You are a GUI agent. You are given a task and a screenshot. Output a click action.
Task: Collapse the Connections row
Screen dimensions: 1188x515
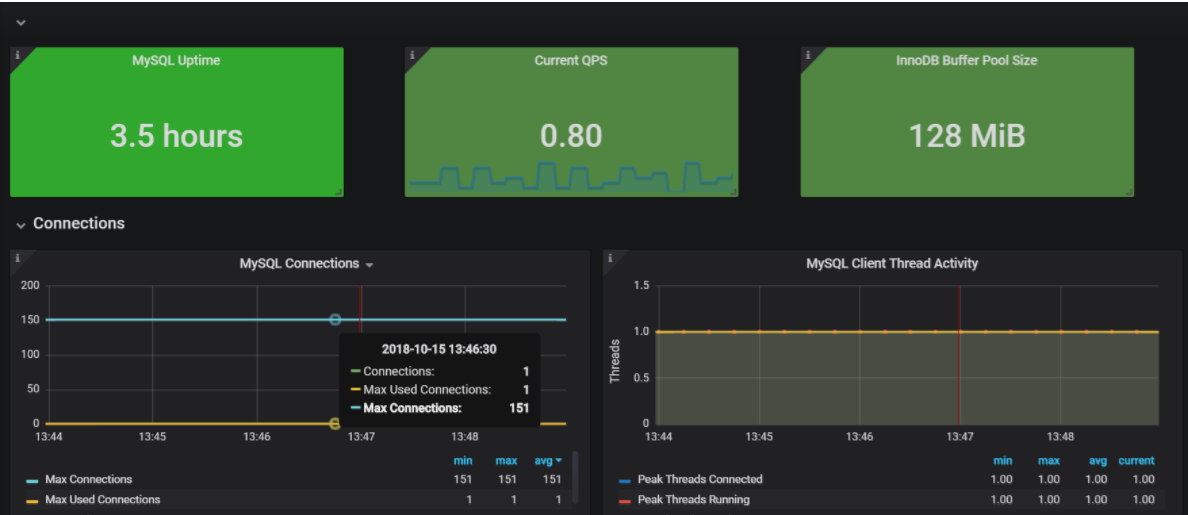(x=20, y=224)
